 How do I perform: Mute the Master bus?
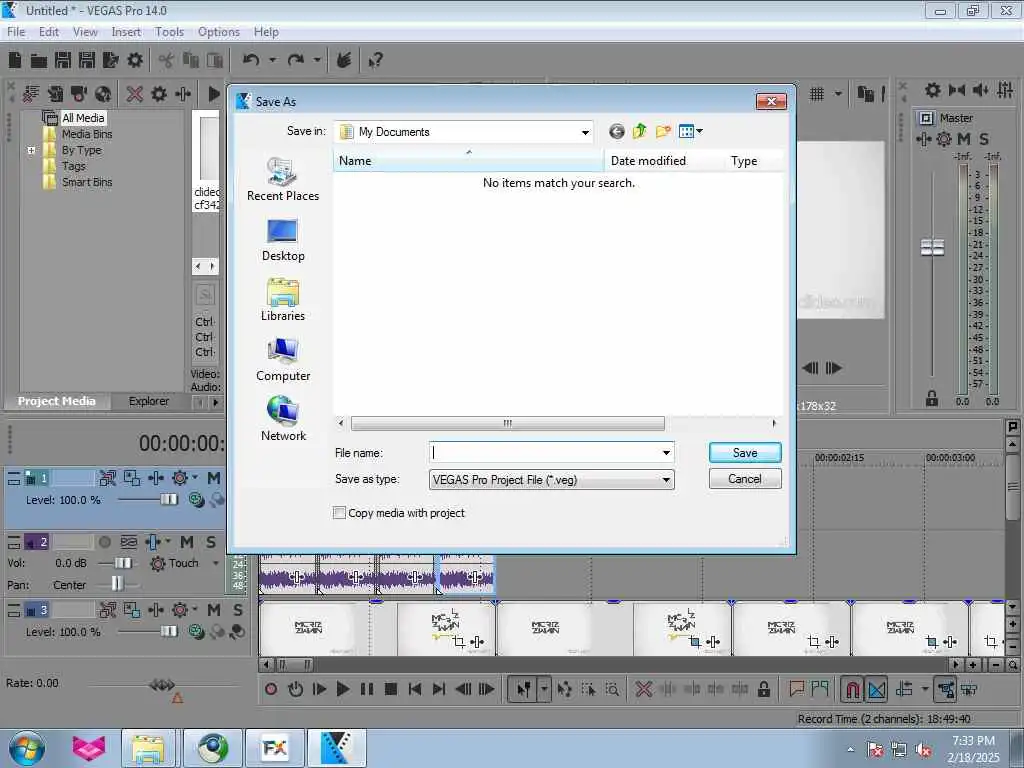[x=964, y=139]
